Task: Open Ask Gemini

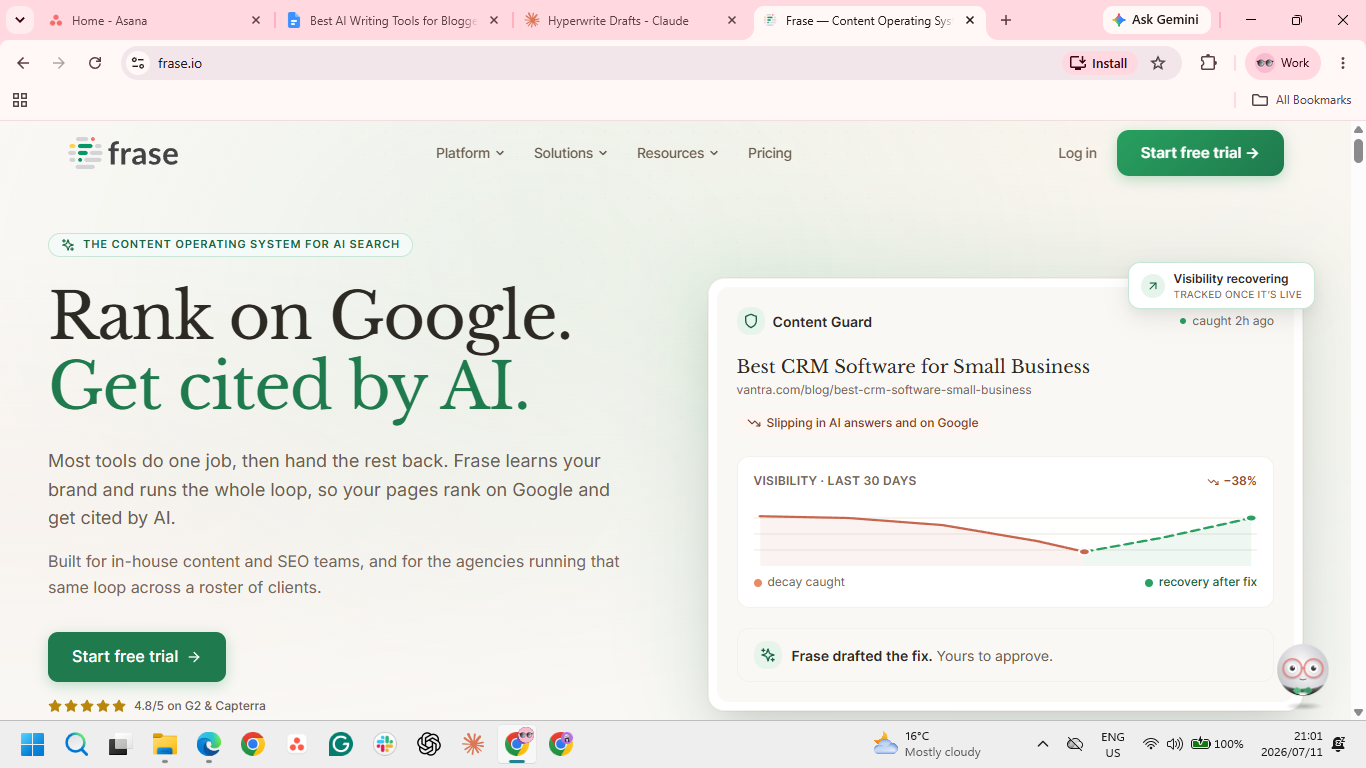Action: (1157, 20)
